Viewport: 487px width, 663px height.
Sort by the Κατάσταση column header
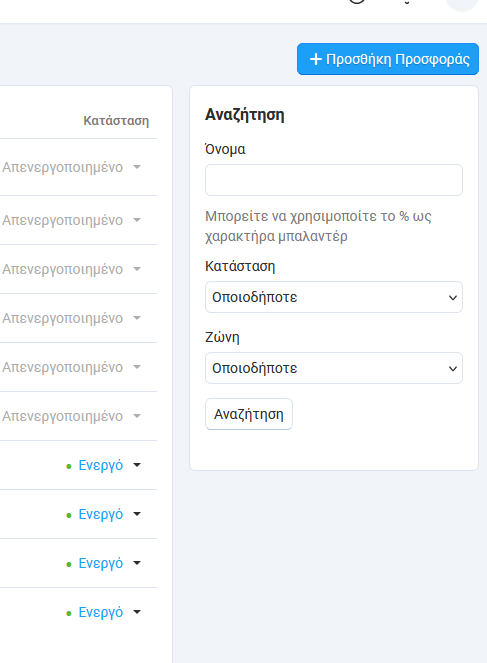click(x=116, y=121)
